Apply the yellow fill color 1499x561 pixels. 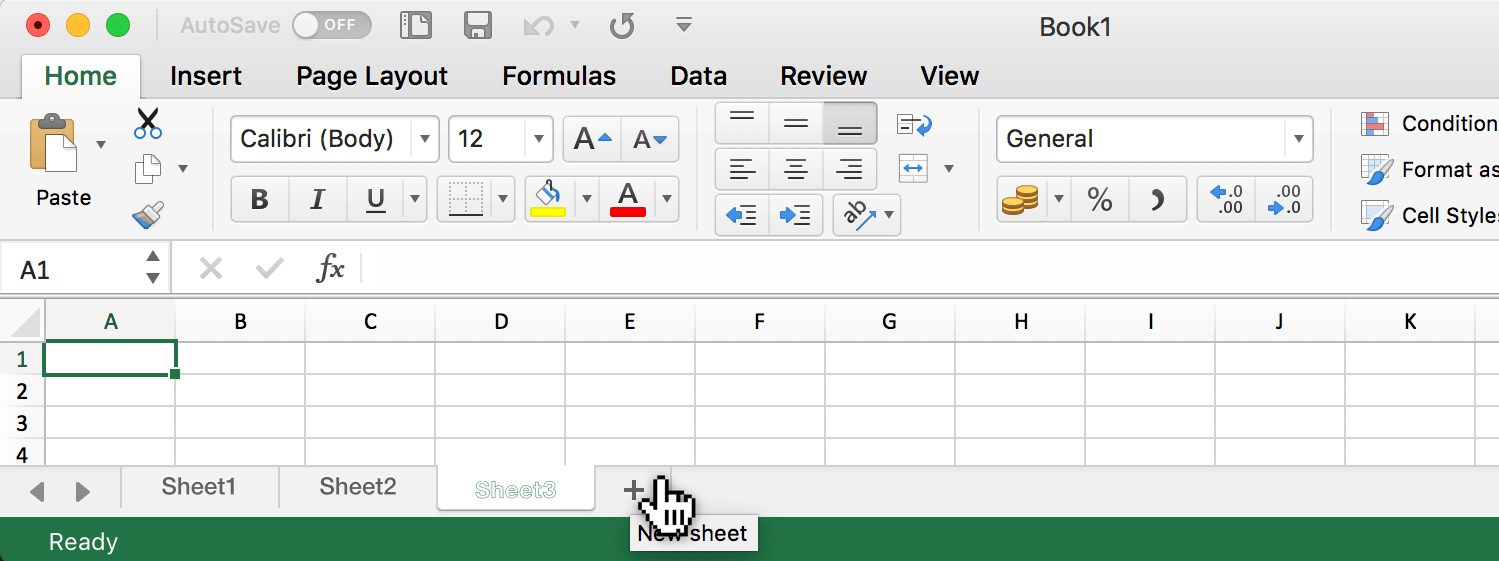547,198
